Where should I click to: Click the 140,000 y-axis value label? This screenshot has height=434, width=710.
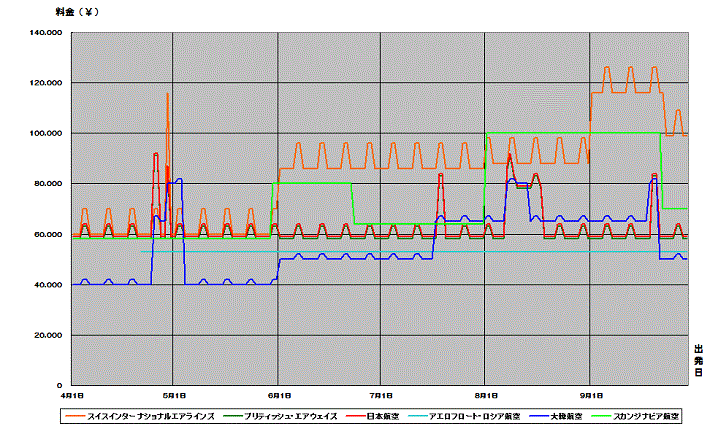(47, 32)
